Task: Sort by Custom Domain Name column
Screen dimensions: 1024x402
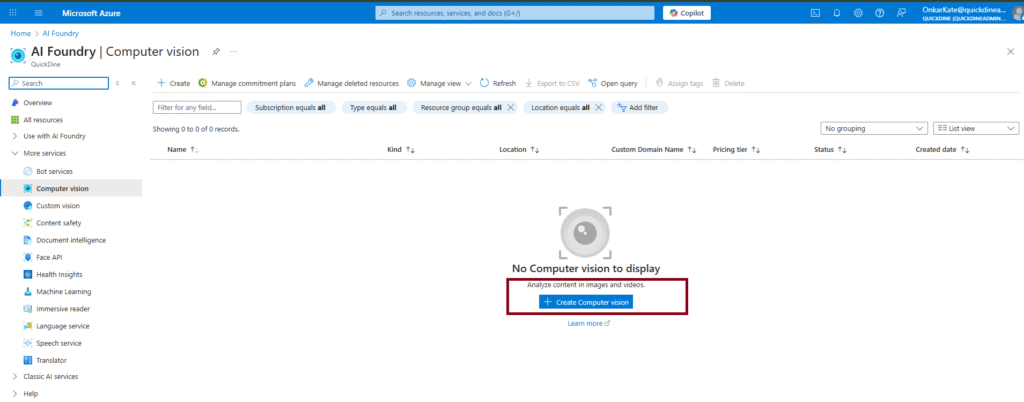Action: click(x=654, y=149)
